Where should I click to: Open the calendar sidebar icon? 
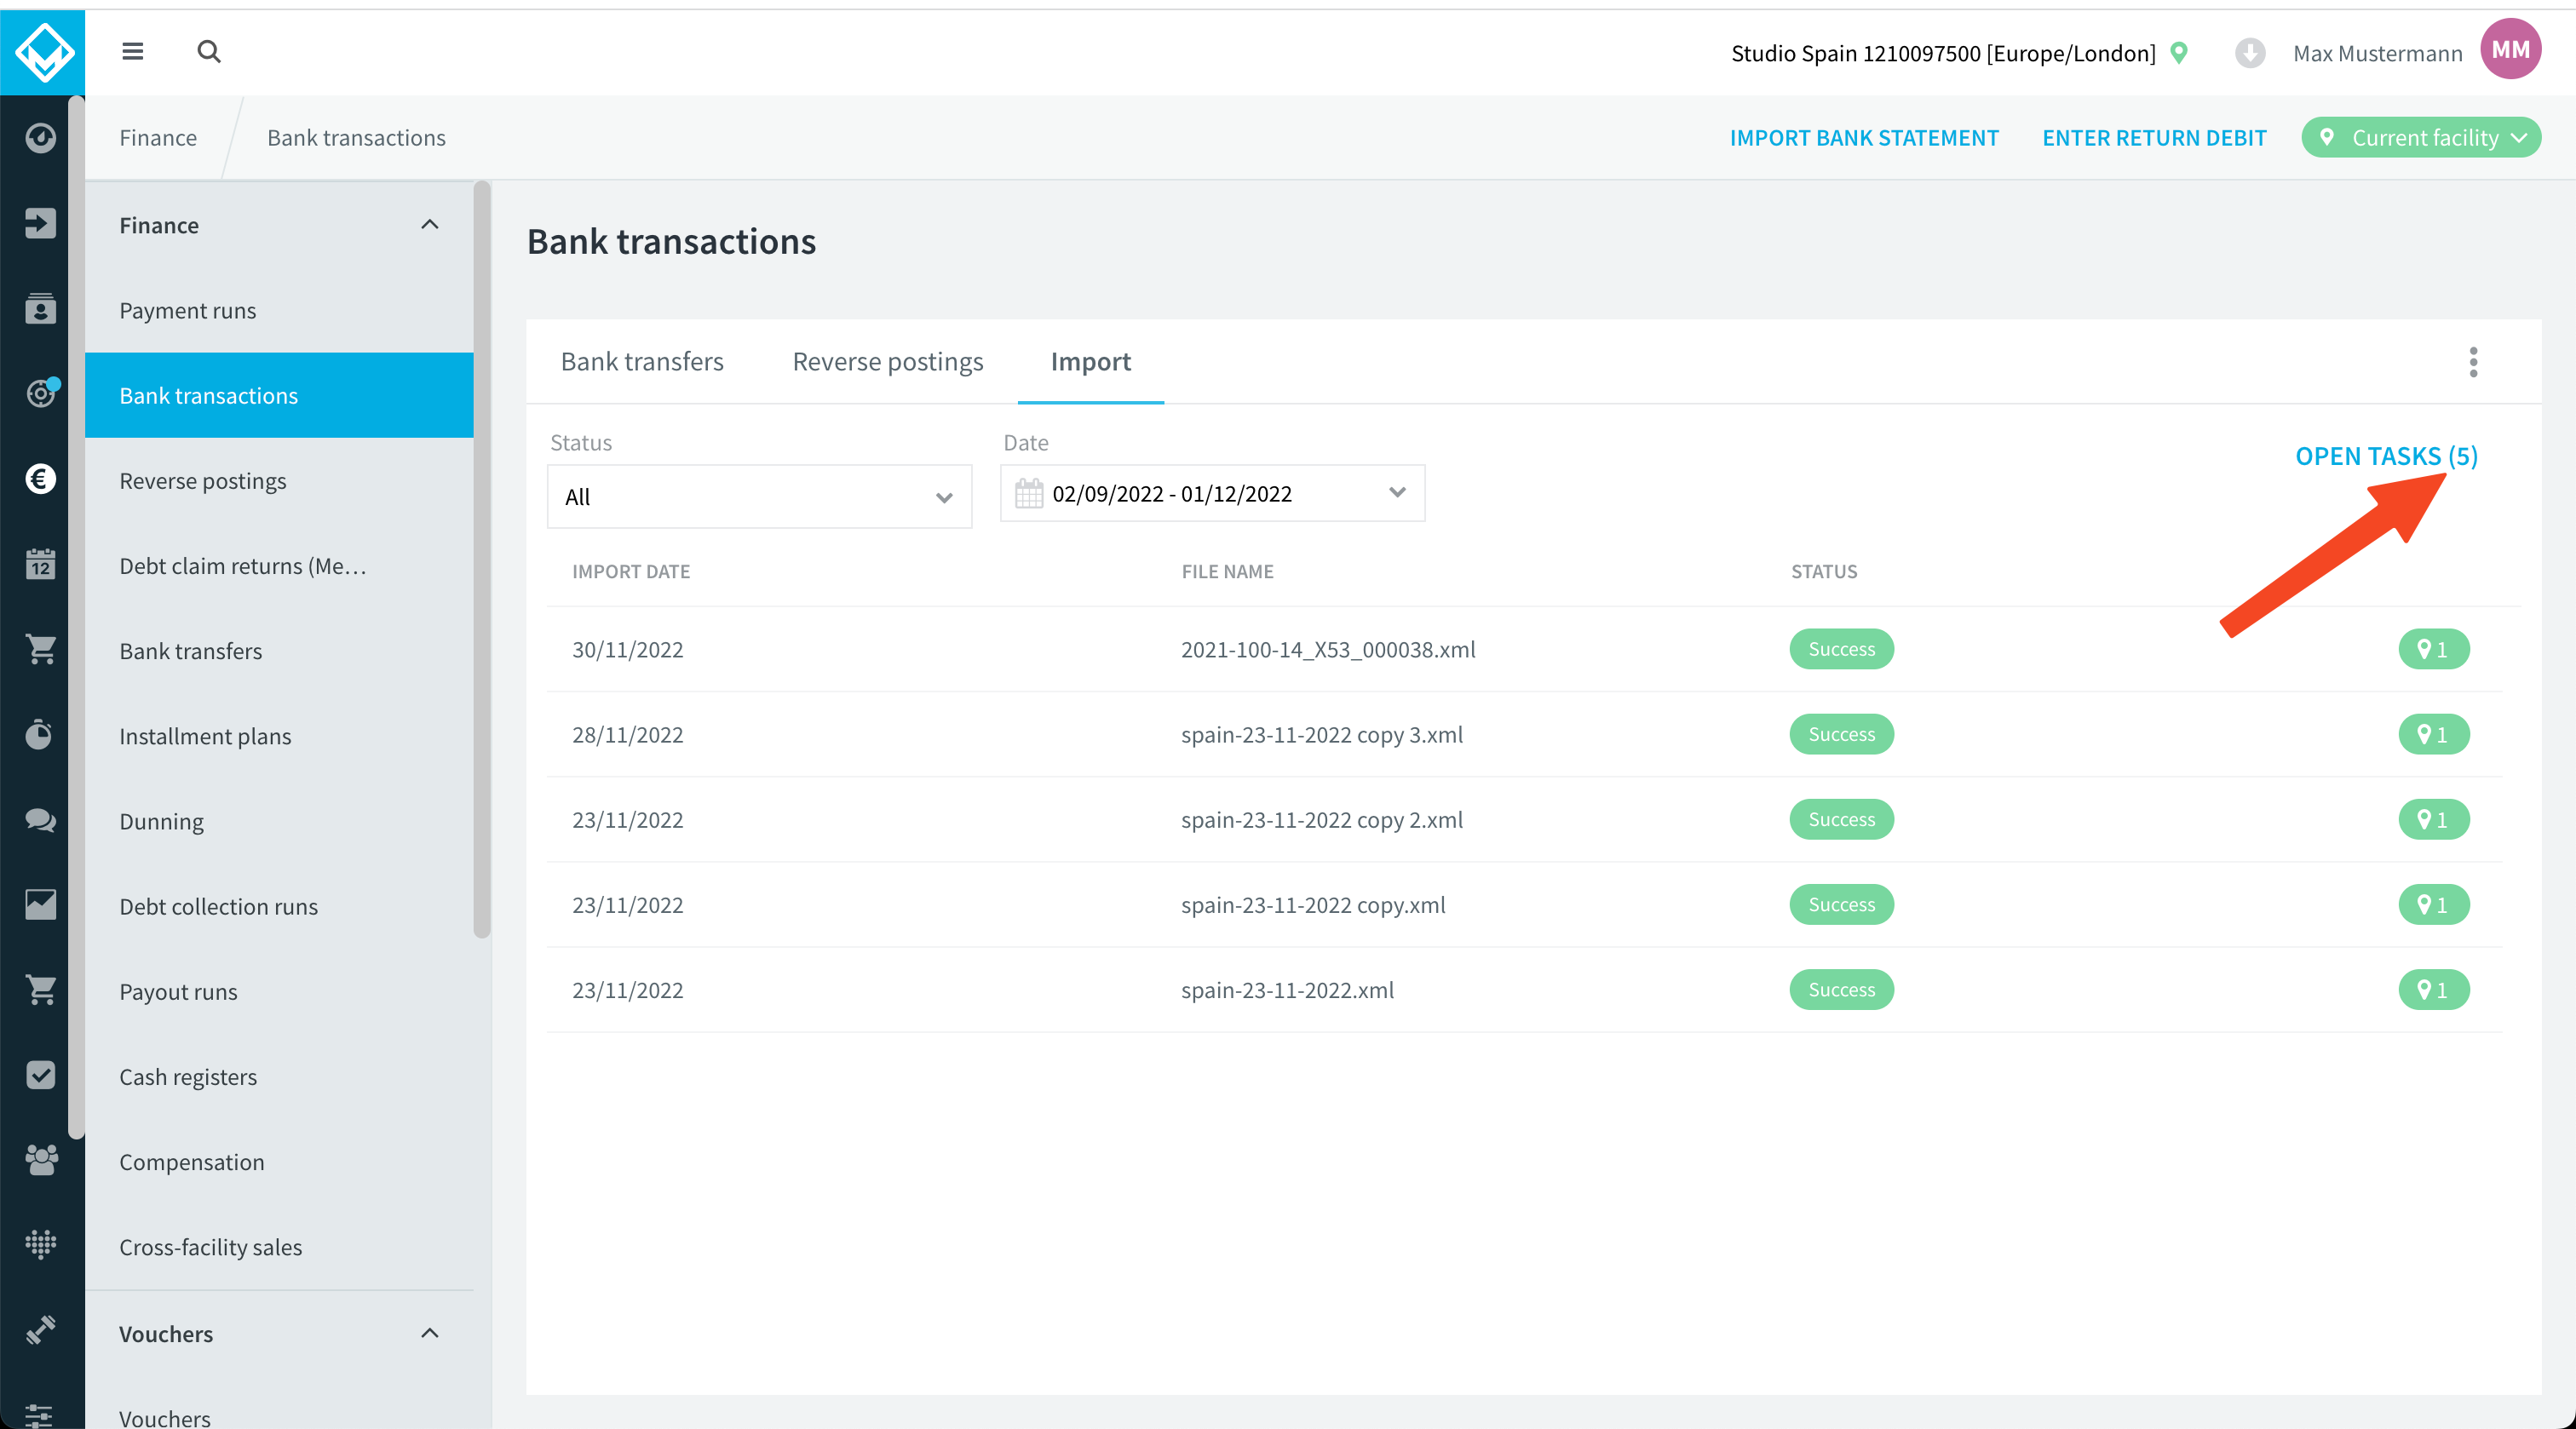(41, 564)
